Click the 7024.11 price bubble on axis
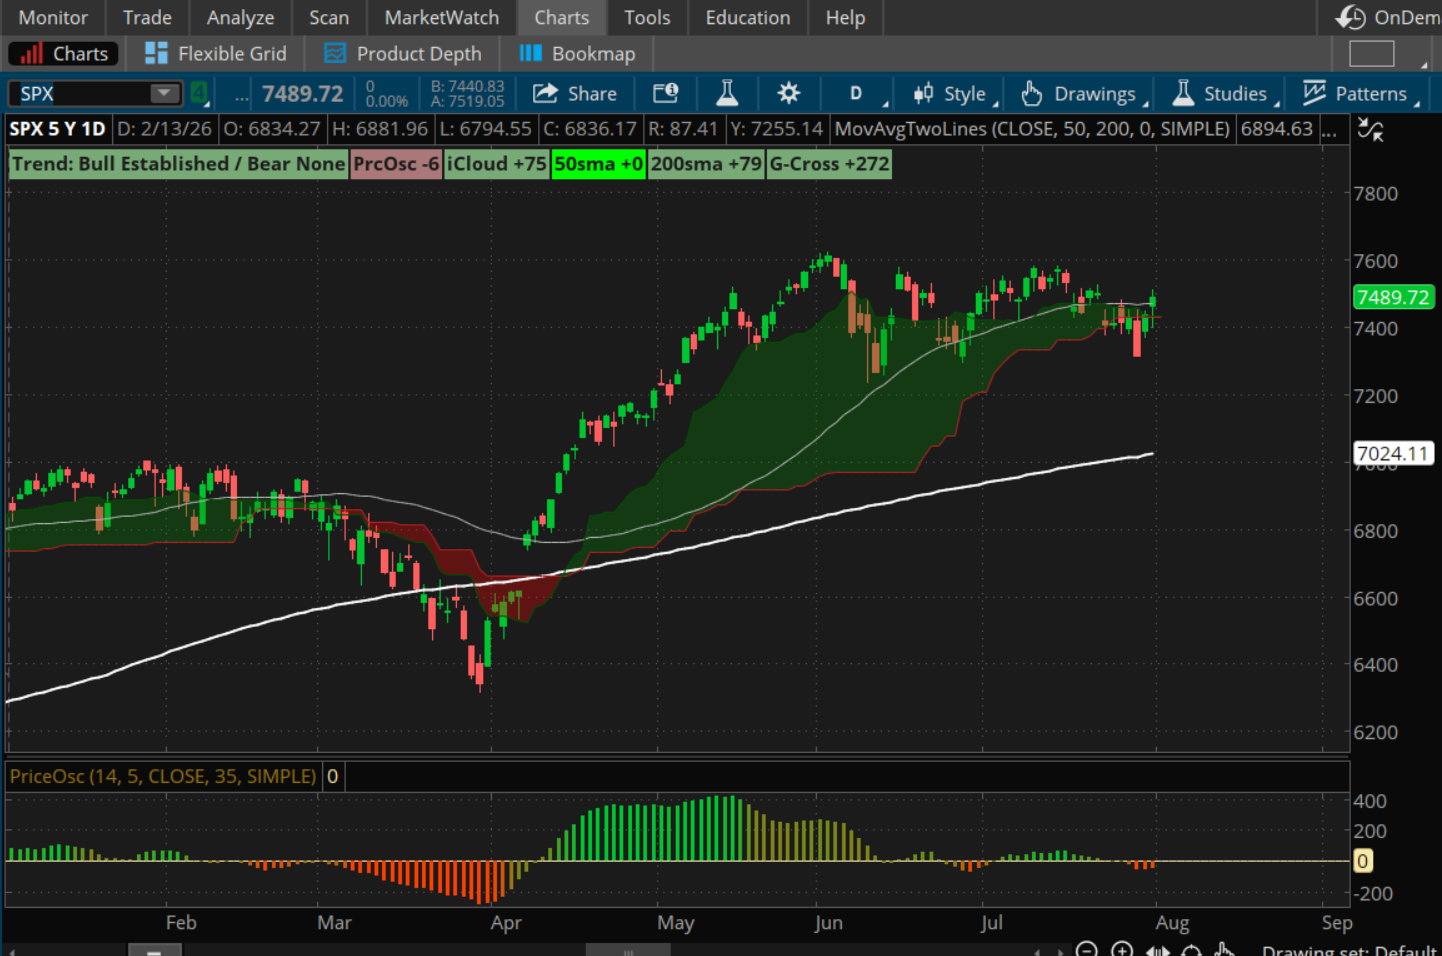 1393,454
